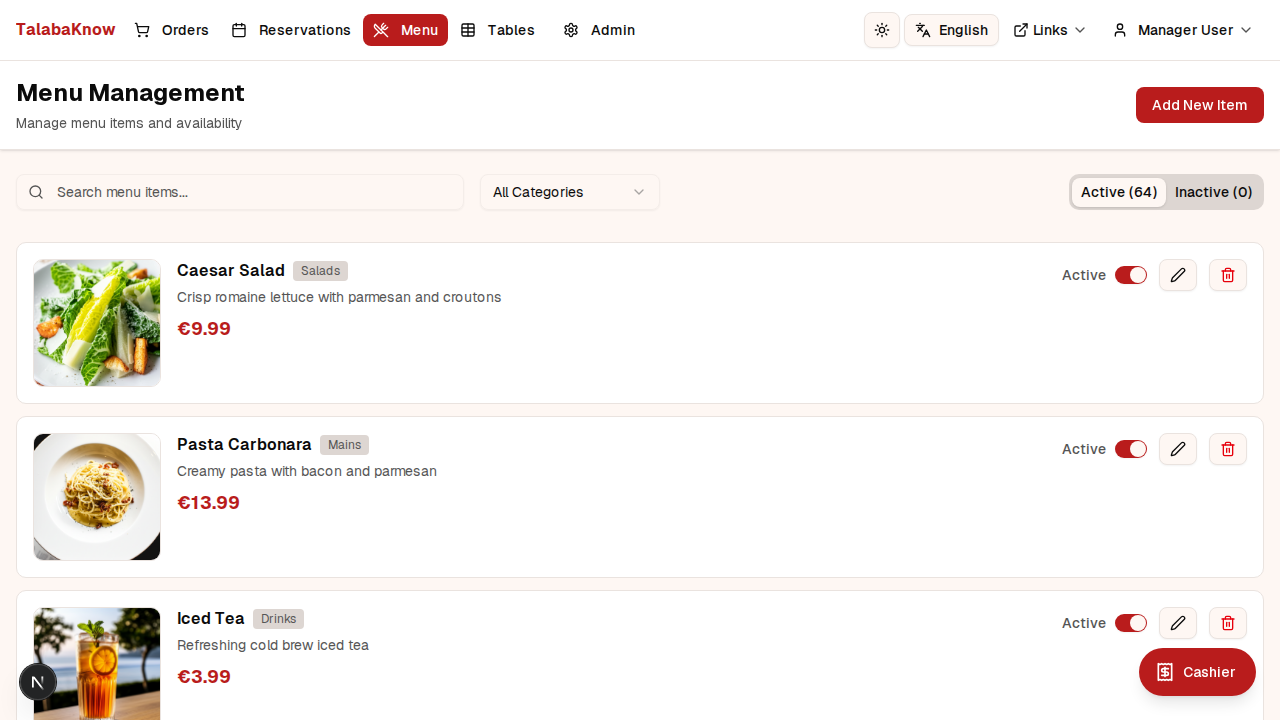Click the Reservations calendar icon
Image resolution: width=1280 pixels, height=720 pixels.
tap(239, 30)
